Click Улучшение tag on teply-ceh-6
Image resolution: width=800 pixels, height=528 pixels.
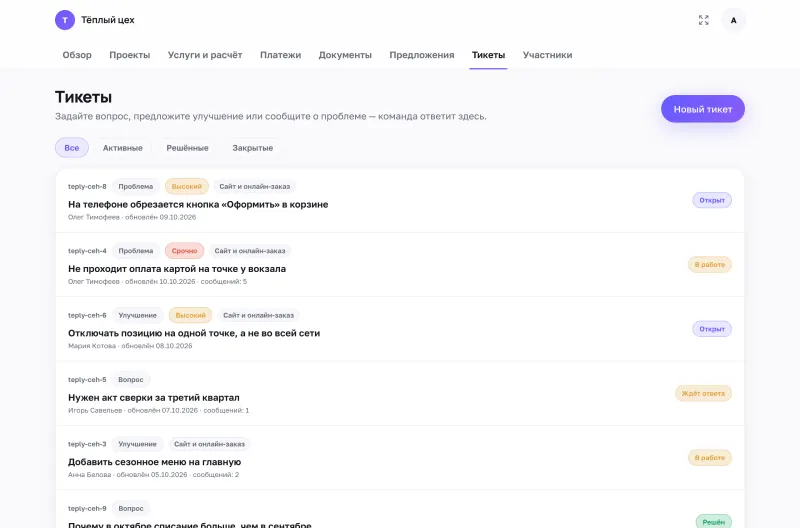[x=138, y=315]
